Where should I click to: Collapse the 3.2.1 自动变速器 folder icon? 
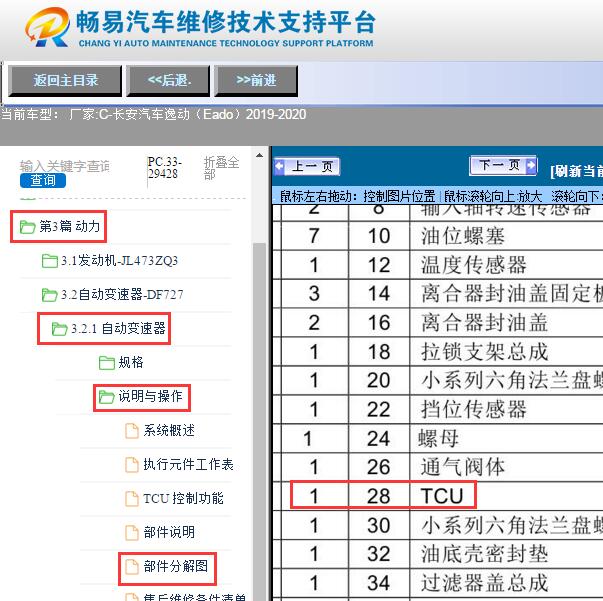pos(60,329)
